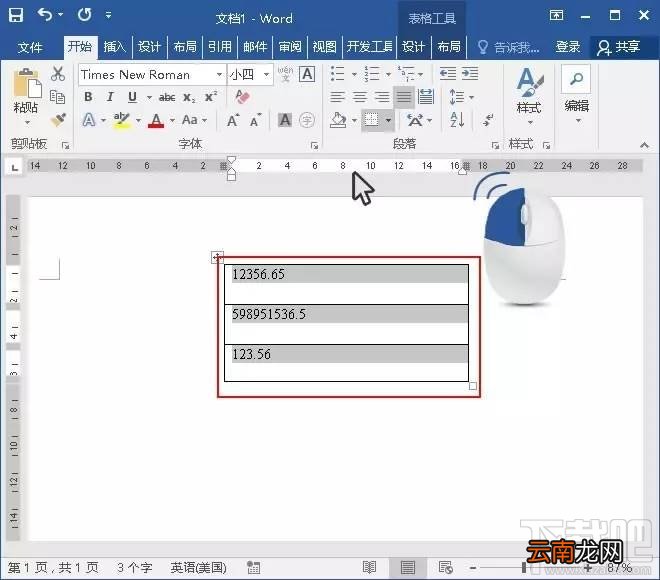Show or hide paragraph marks
This screenshot has width=660, height=580.
[x=488, y=120]
